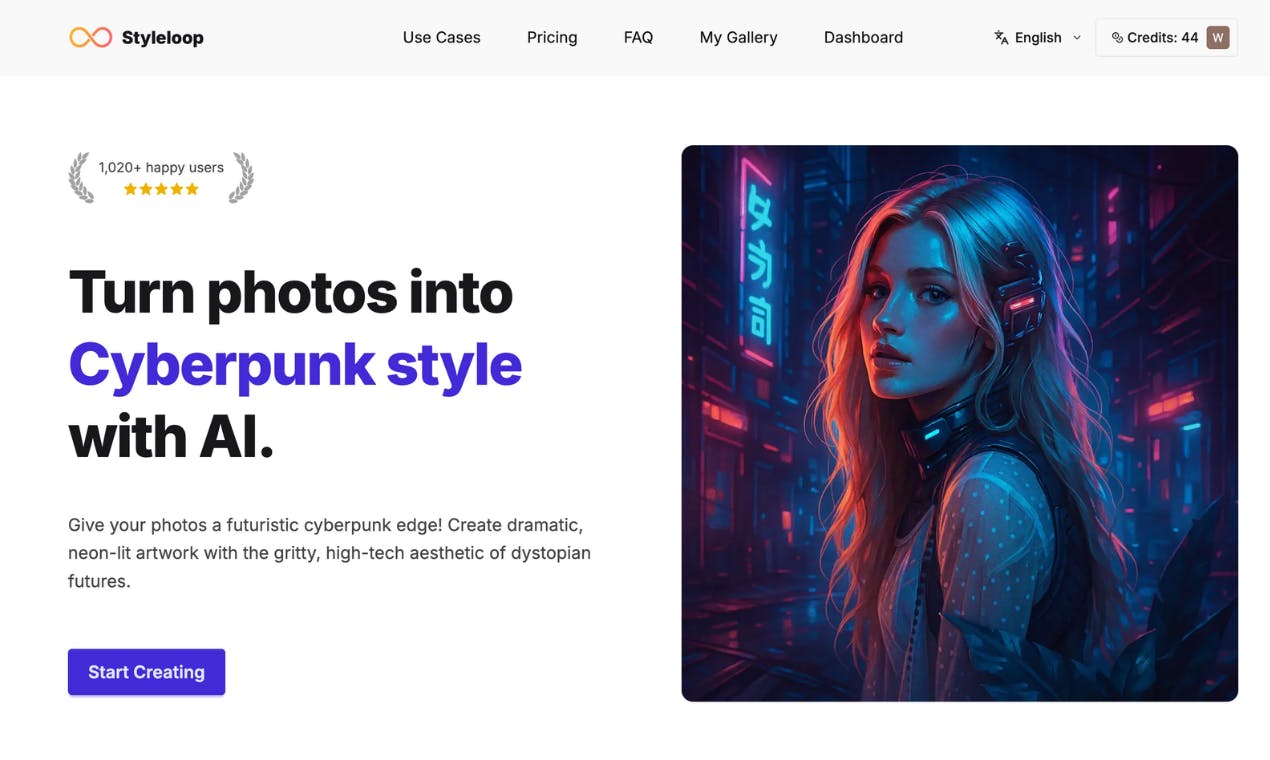
Task: Click the language translate icon
Action: point(1001,37)
